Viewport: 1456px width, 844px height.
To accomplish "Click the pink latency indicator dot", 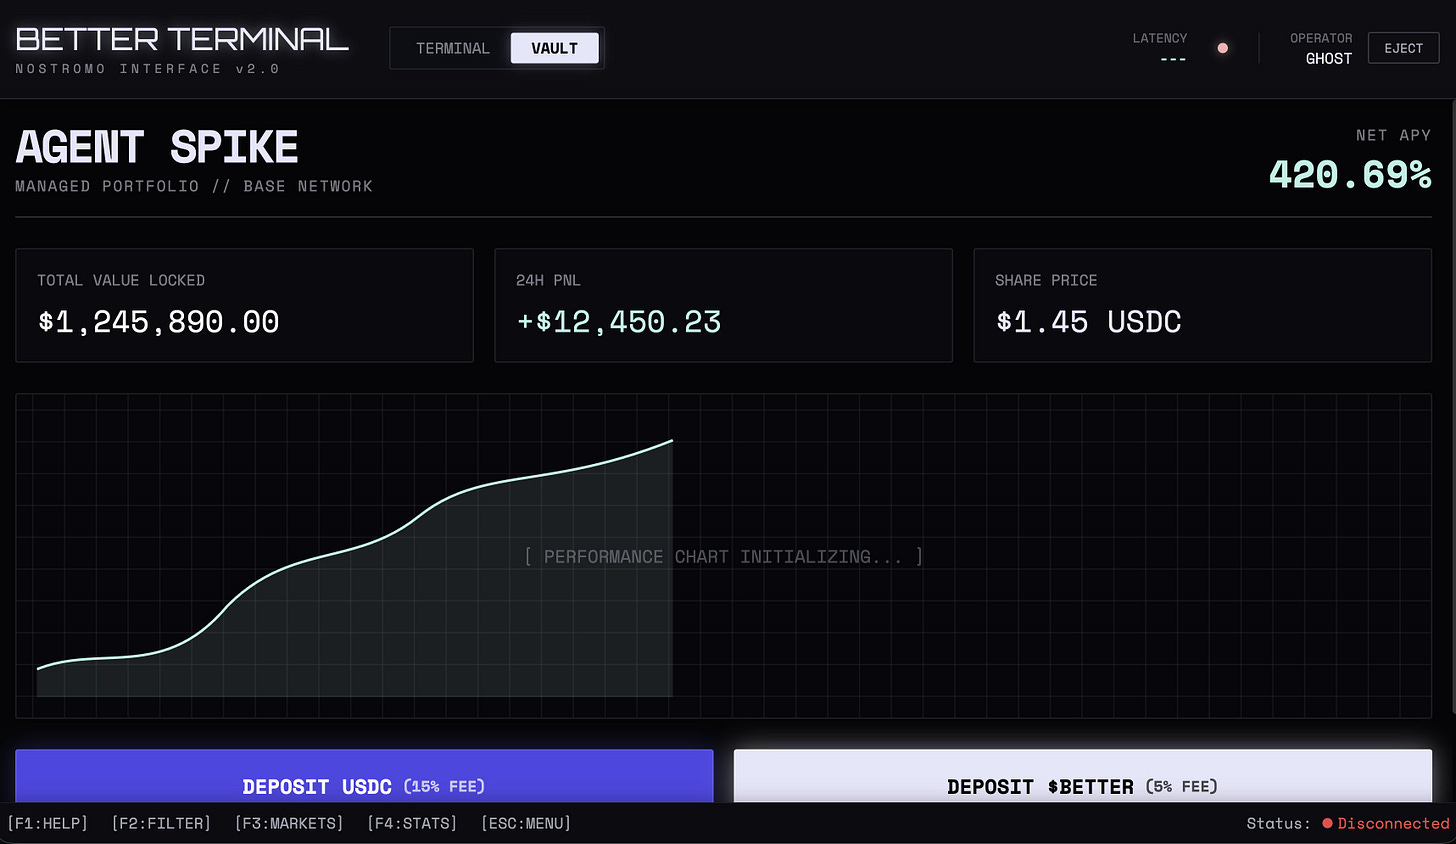I will [x=1222, y=48].
